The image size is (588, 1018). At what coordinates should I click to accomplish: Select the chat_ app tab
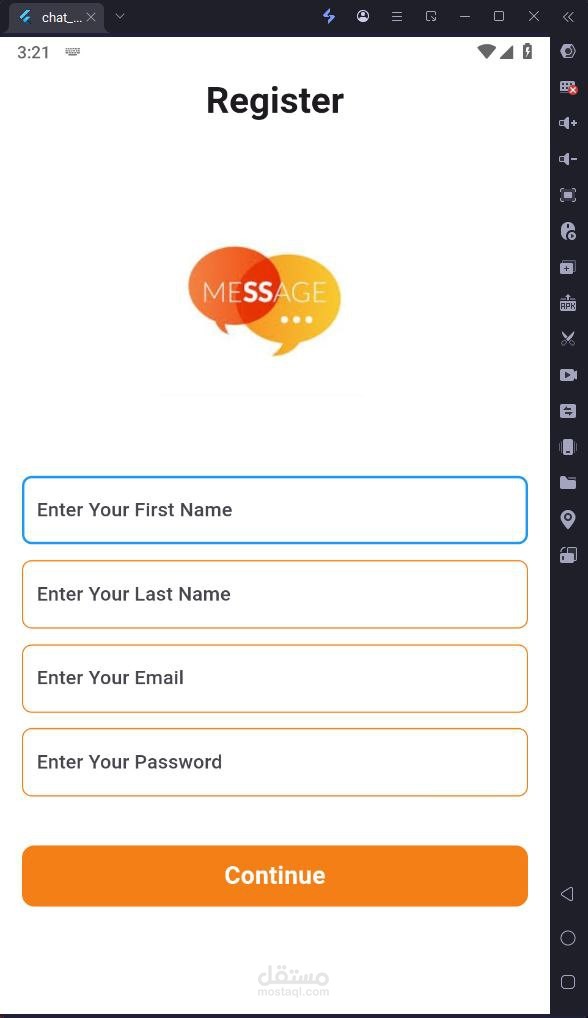point(57,17)
